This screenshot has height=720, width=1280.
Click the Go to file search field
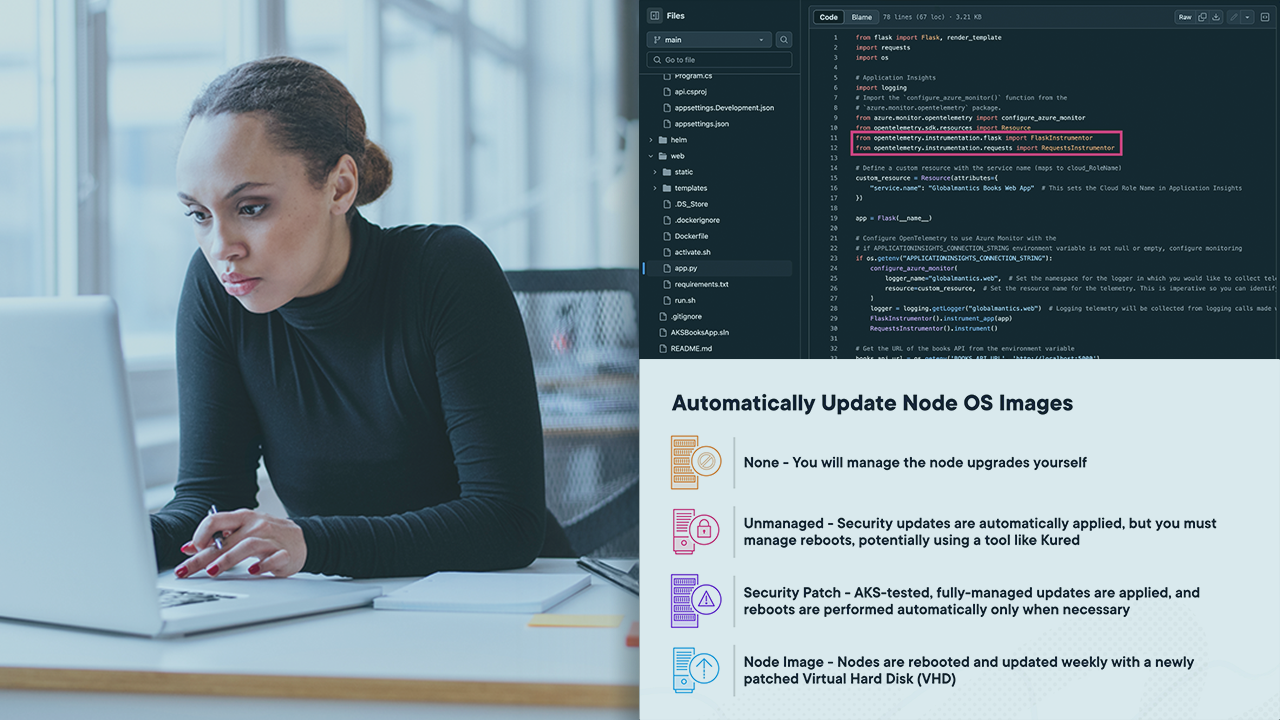pyautogui.click(x=718, y=60)
